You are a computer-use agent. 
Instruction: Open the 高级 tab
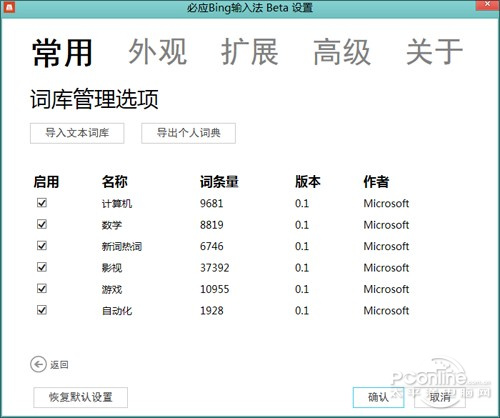(x=342, y=52)
